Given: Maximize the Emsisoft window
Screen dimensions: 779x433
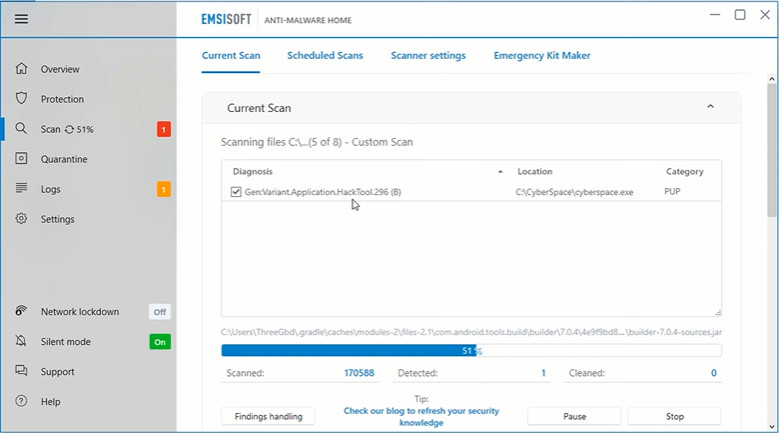Looking at the screenshot, I should click(x=740, y=15).
